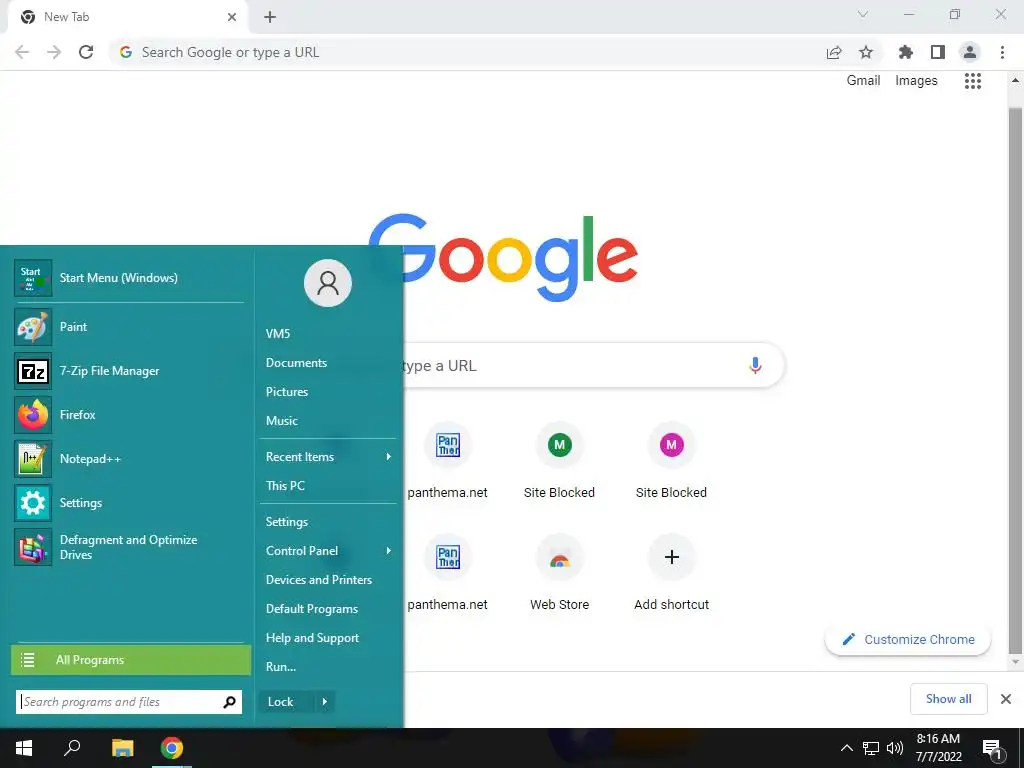The width and height of the screenshot is (1024, 768).
Task: Click the page vertical scrollbar
Action: point(1015,381)
